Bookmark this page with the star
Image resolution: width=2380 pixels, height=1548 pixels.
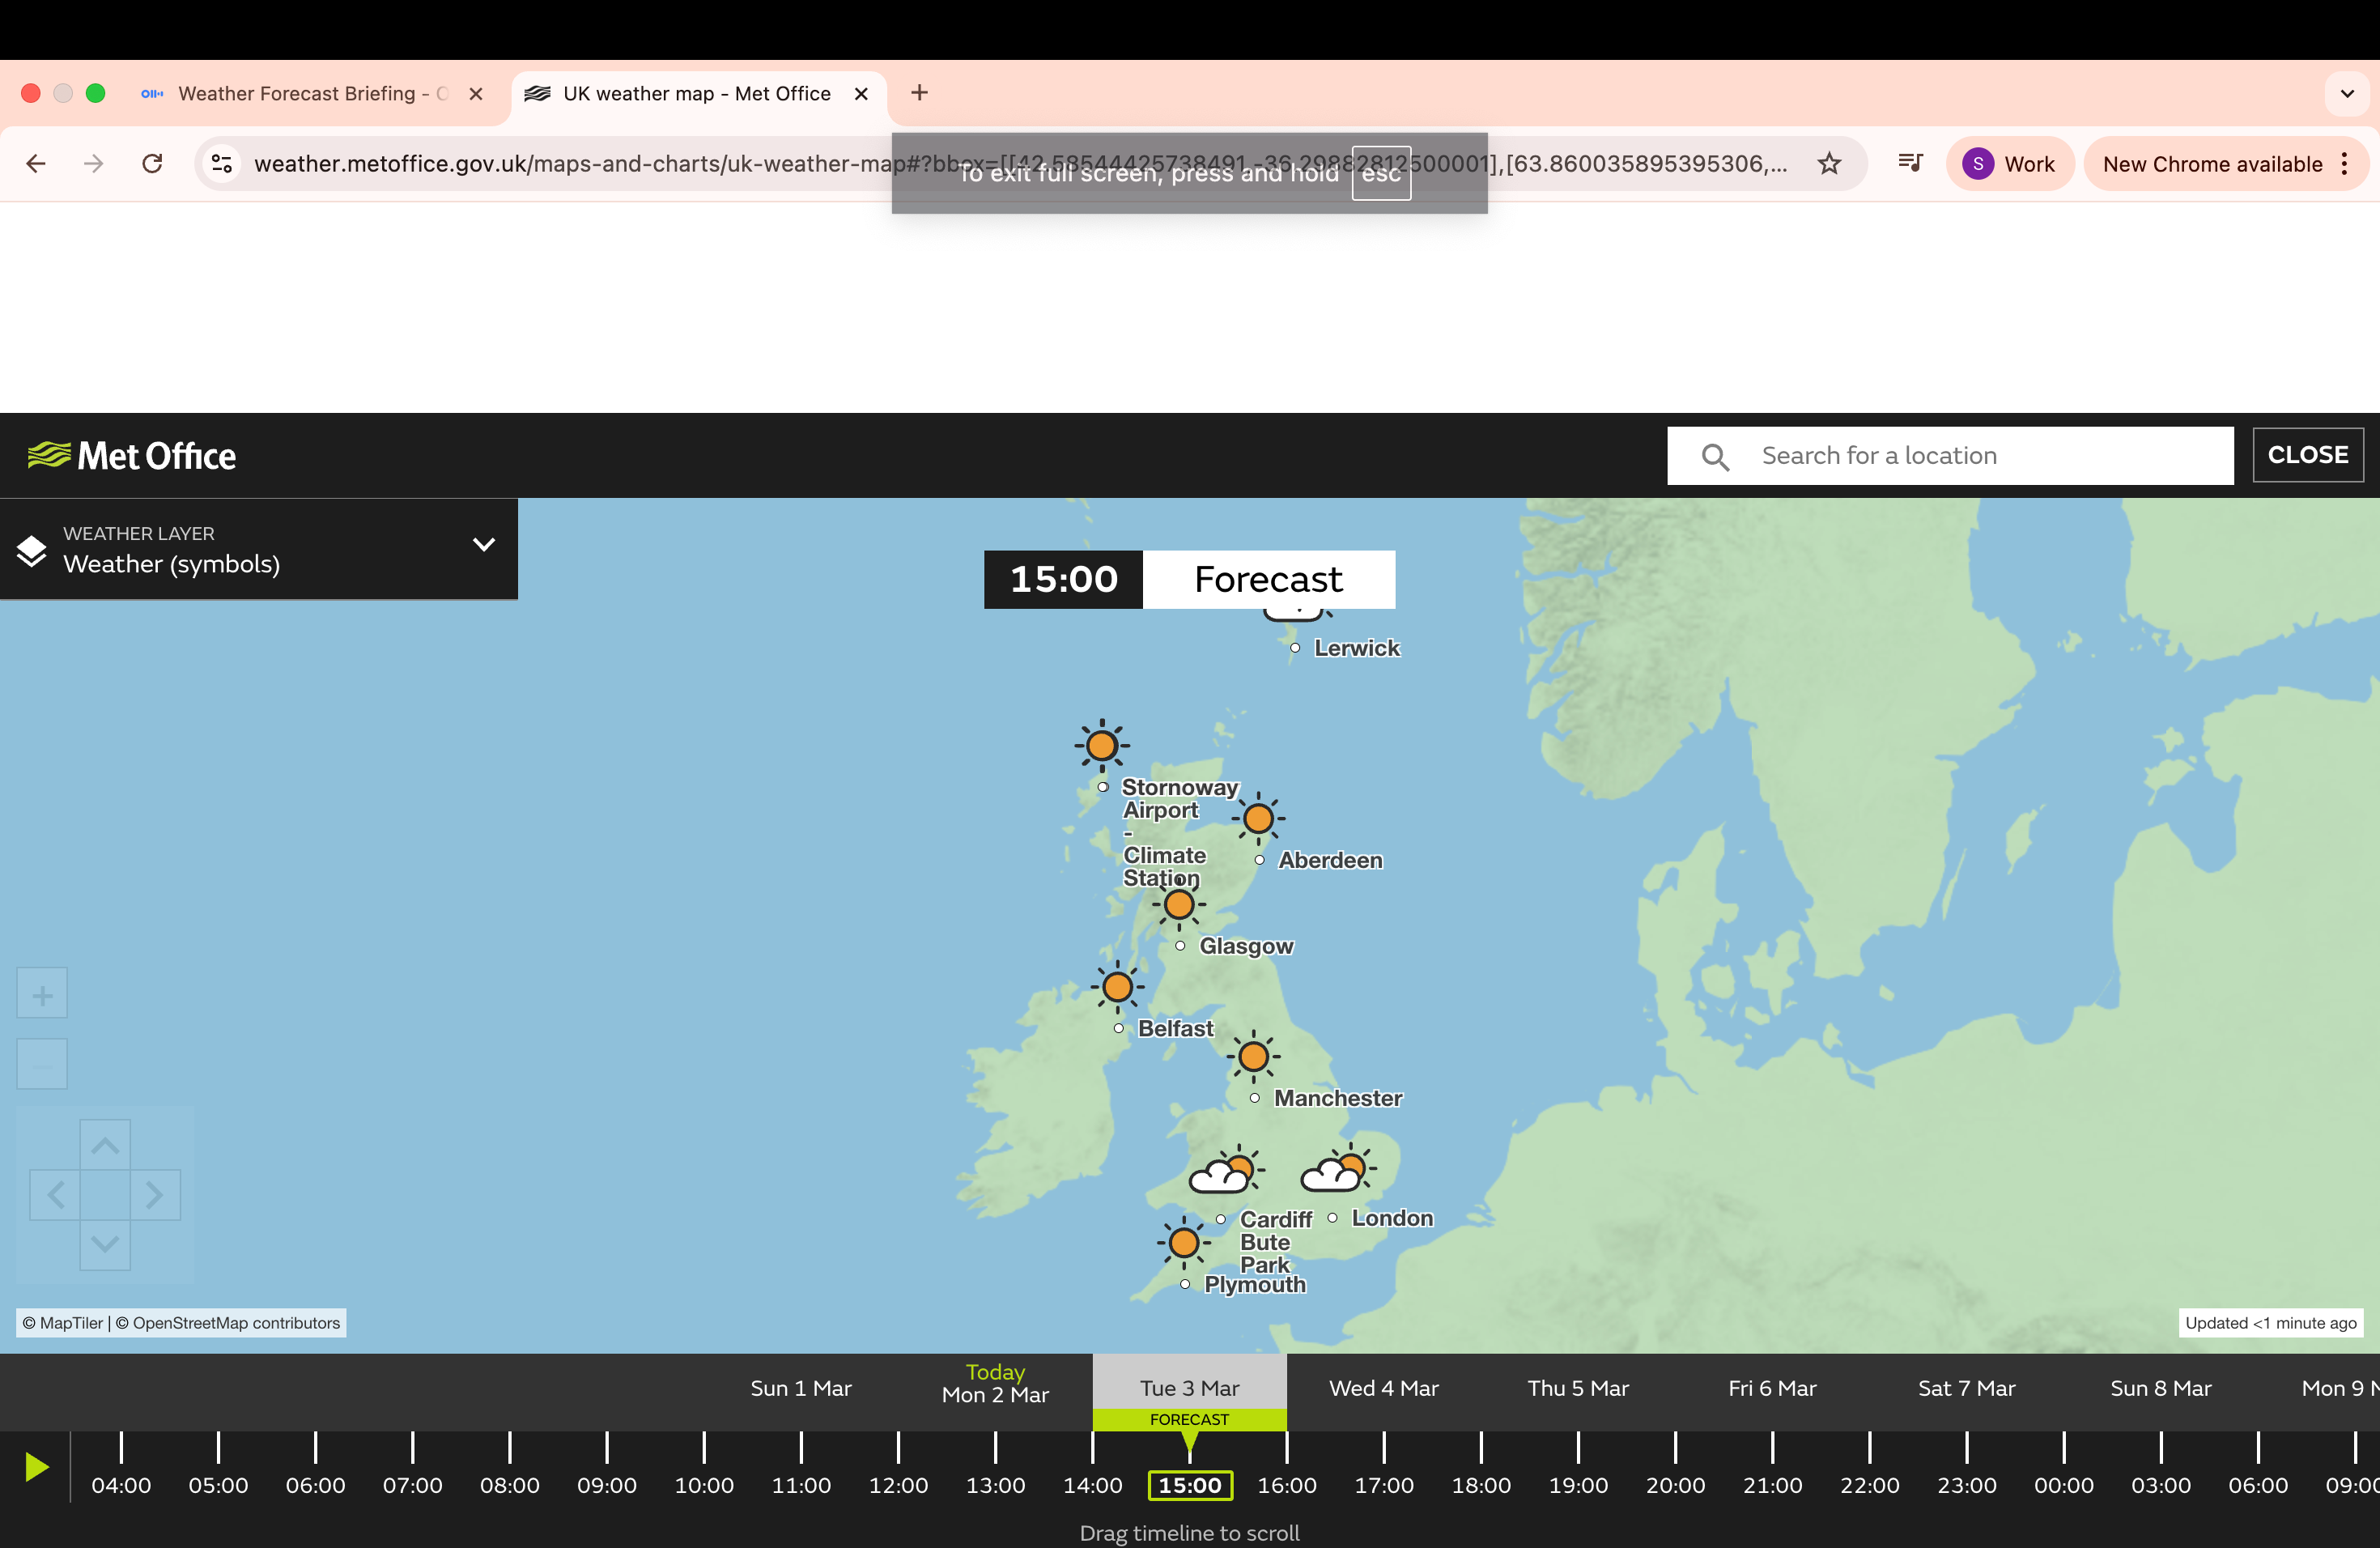pos(1829,164)
